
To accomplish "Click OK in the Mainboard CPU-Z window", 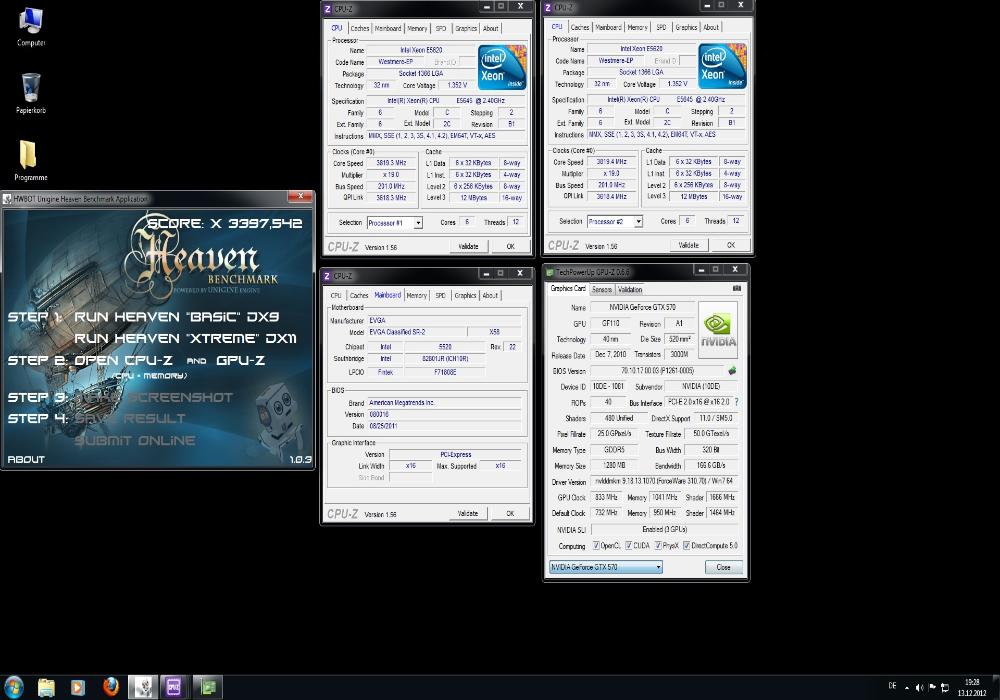I will click(510, 513).
